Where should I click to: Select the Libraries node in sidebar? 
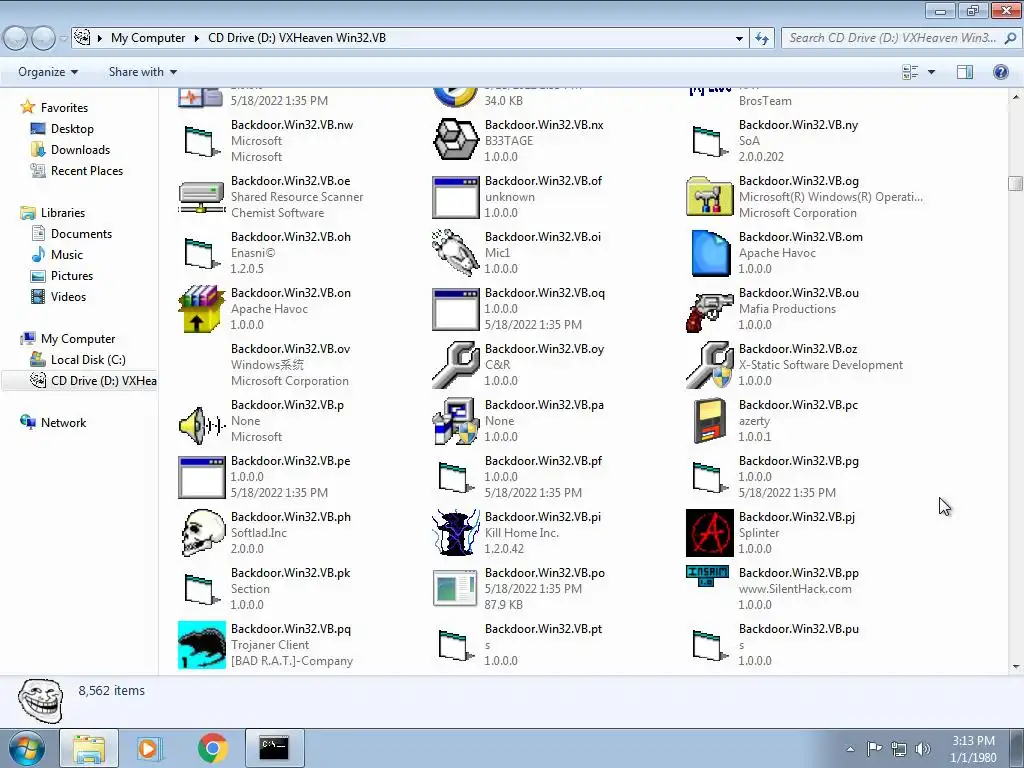[63, 212]
